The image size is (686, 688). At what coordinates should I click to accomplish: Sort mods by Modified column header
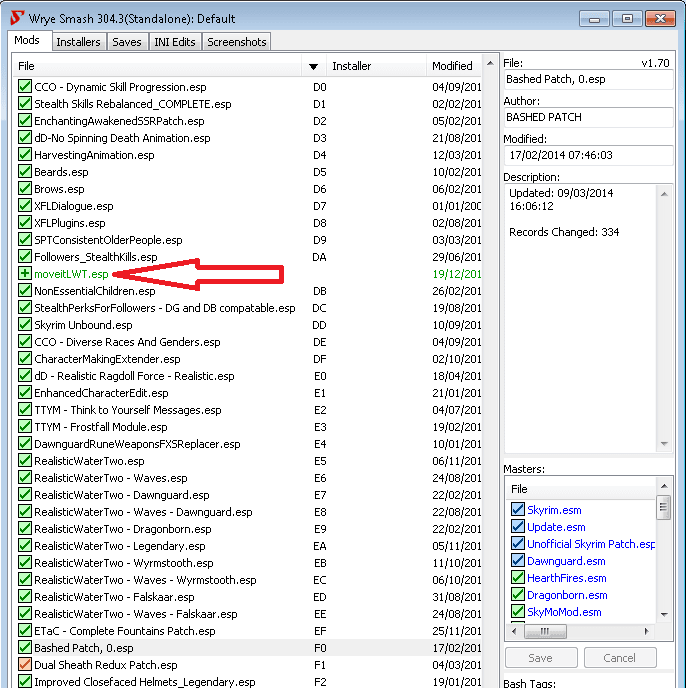454,66
